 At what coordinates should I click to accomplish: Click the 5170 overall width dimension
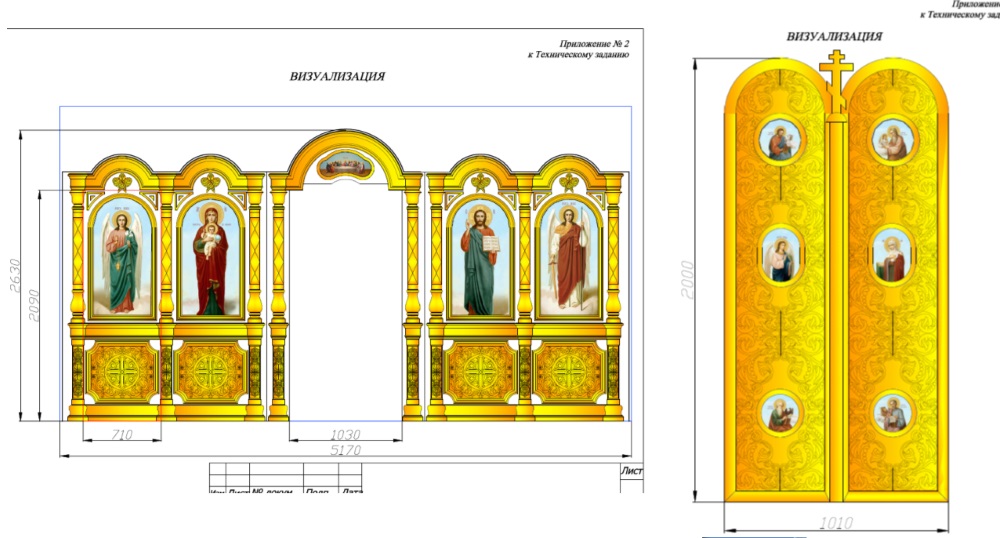[346, 450]
